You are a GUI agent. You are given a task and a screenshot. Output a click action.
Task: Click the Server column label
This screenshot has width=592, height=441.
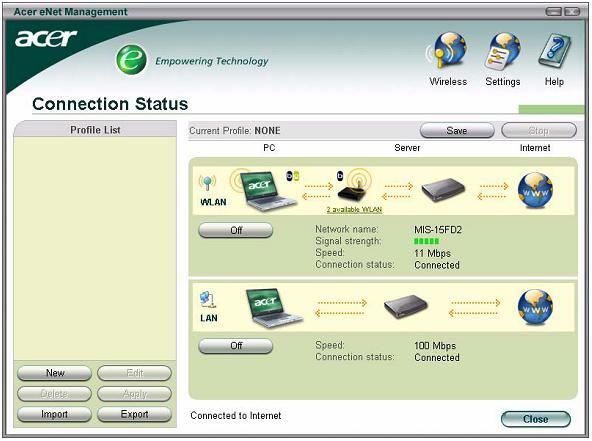[407, 148]
